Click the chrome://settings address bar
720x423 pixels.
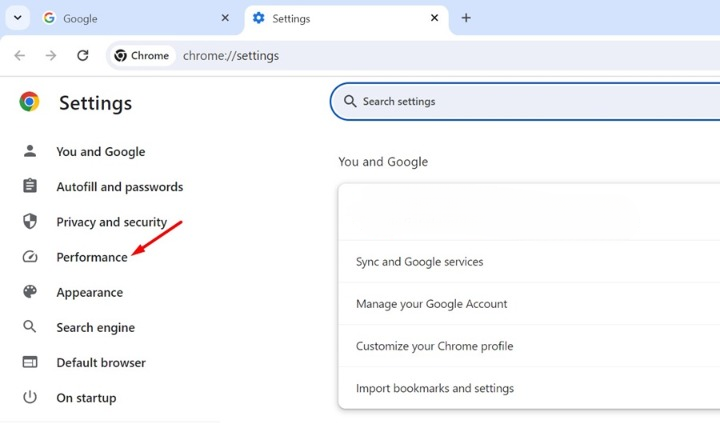click(413, 56)
